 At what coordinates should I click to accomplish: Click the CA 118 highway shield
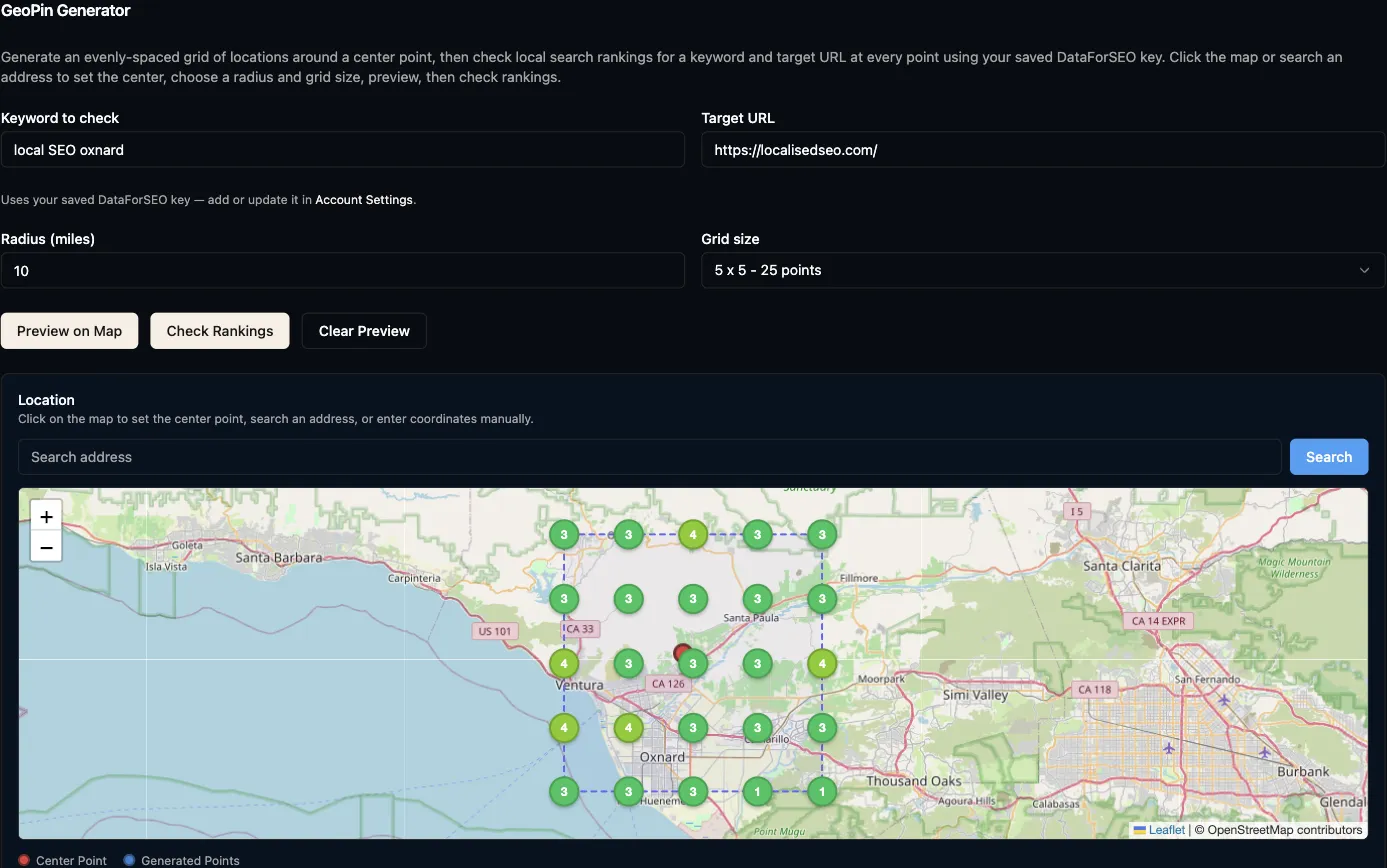pyautogui.click(x=1095, y=689)
